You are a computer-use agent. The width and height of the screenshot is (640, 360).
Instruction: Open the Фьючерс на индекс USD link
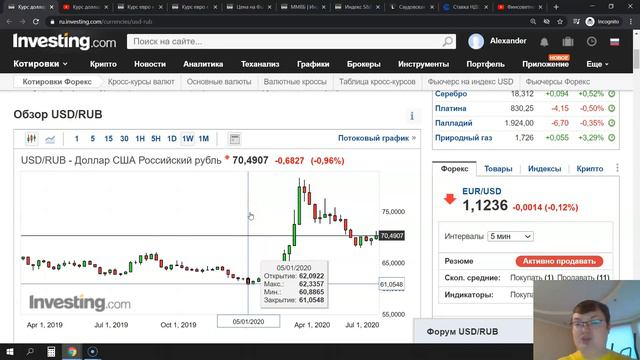[470, 82]
